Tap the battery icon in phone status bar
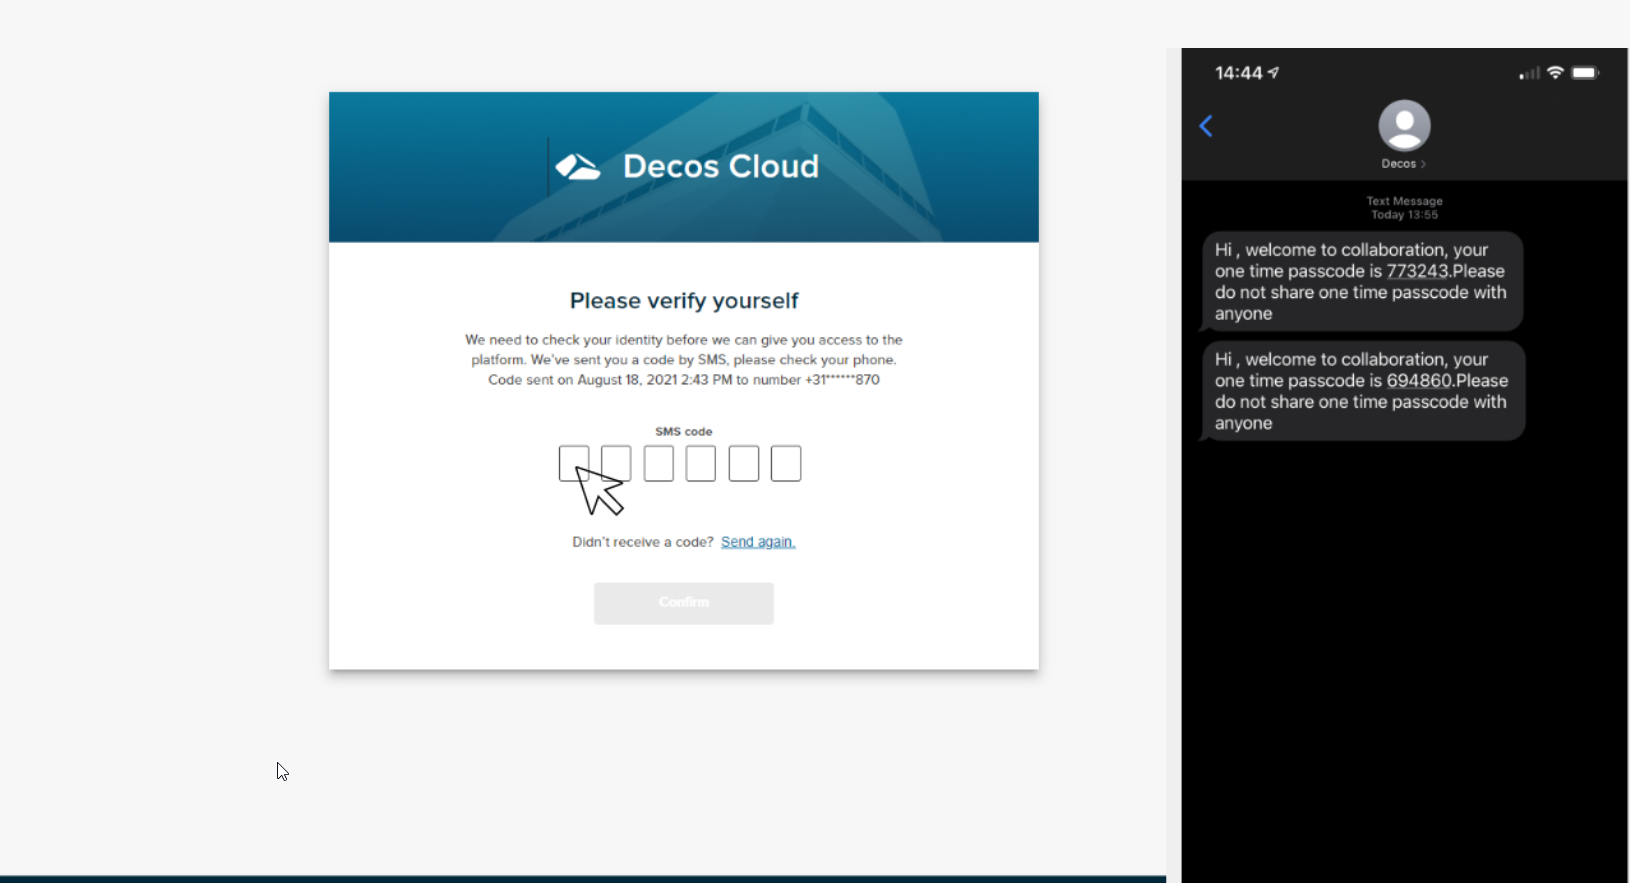This screenshot has width=1630, height=883. coord(1586,73)
